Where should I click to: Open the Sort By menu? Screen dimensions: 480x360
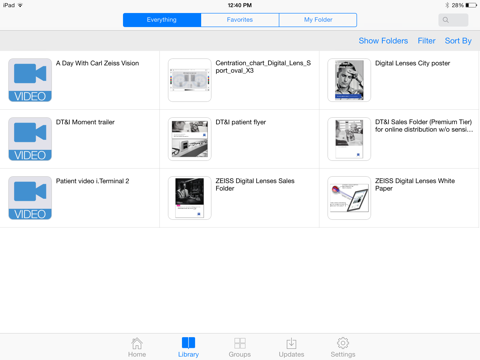pyautogui.click(x=458, y=41)
